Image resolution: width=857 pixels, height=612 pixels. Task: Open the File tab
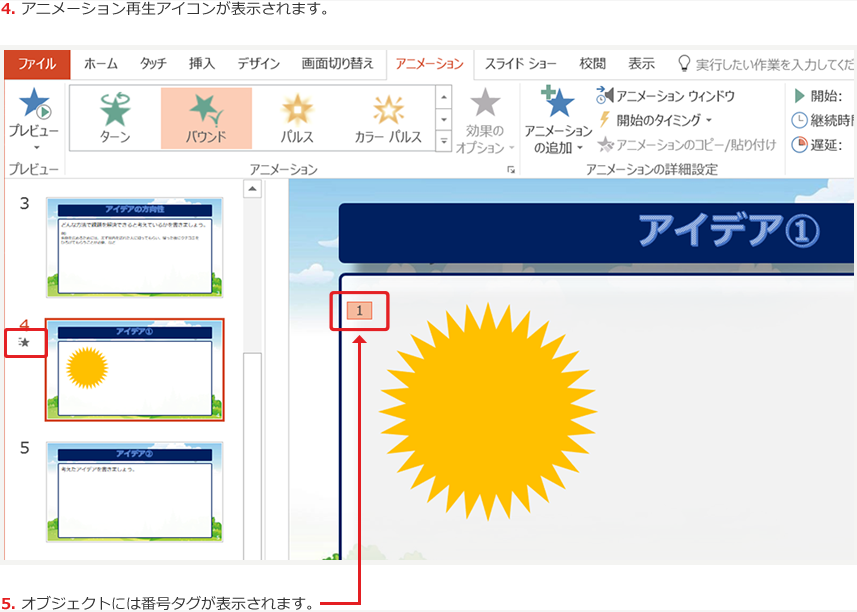click(x=37, y=63)
